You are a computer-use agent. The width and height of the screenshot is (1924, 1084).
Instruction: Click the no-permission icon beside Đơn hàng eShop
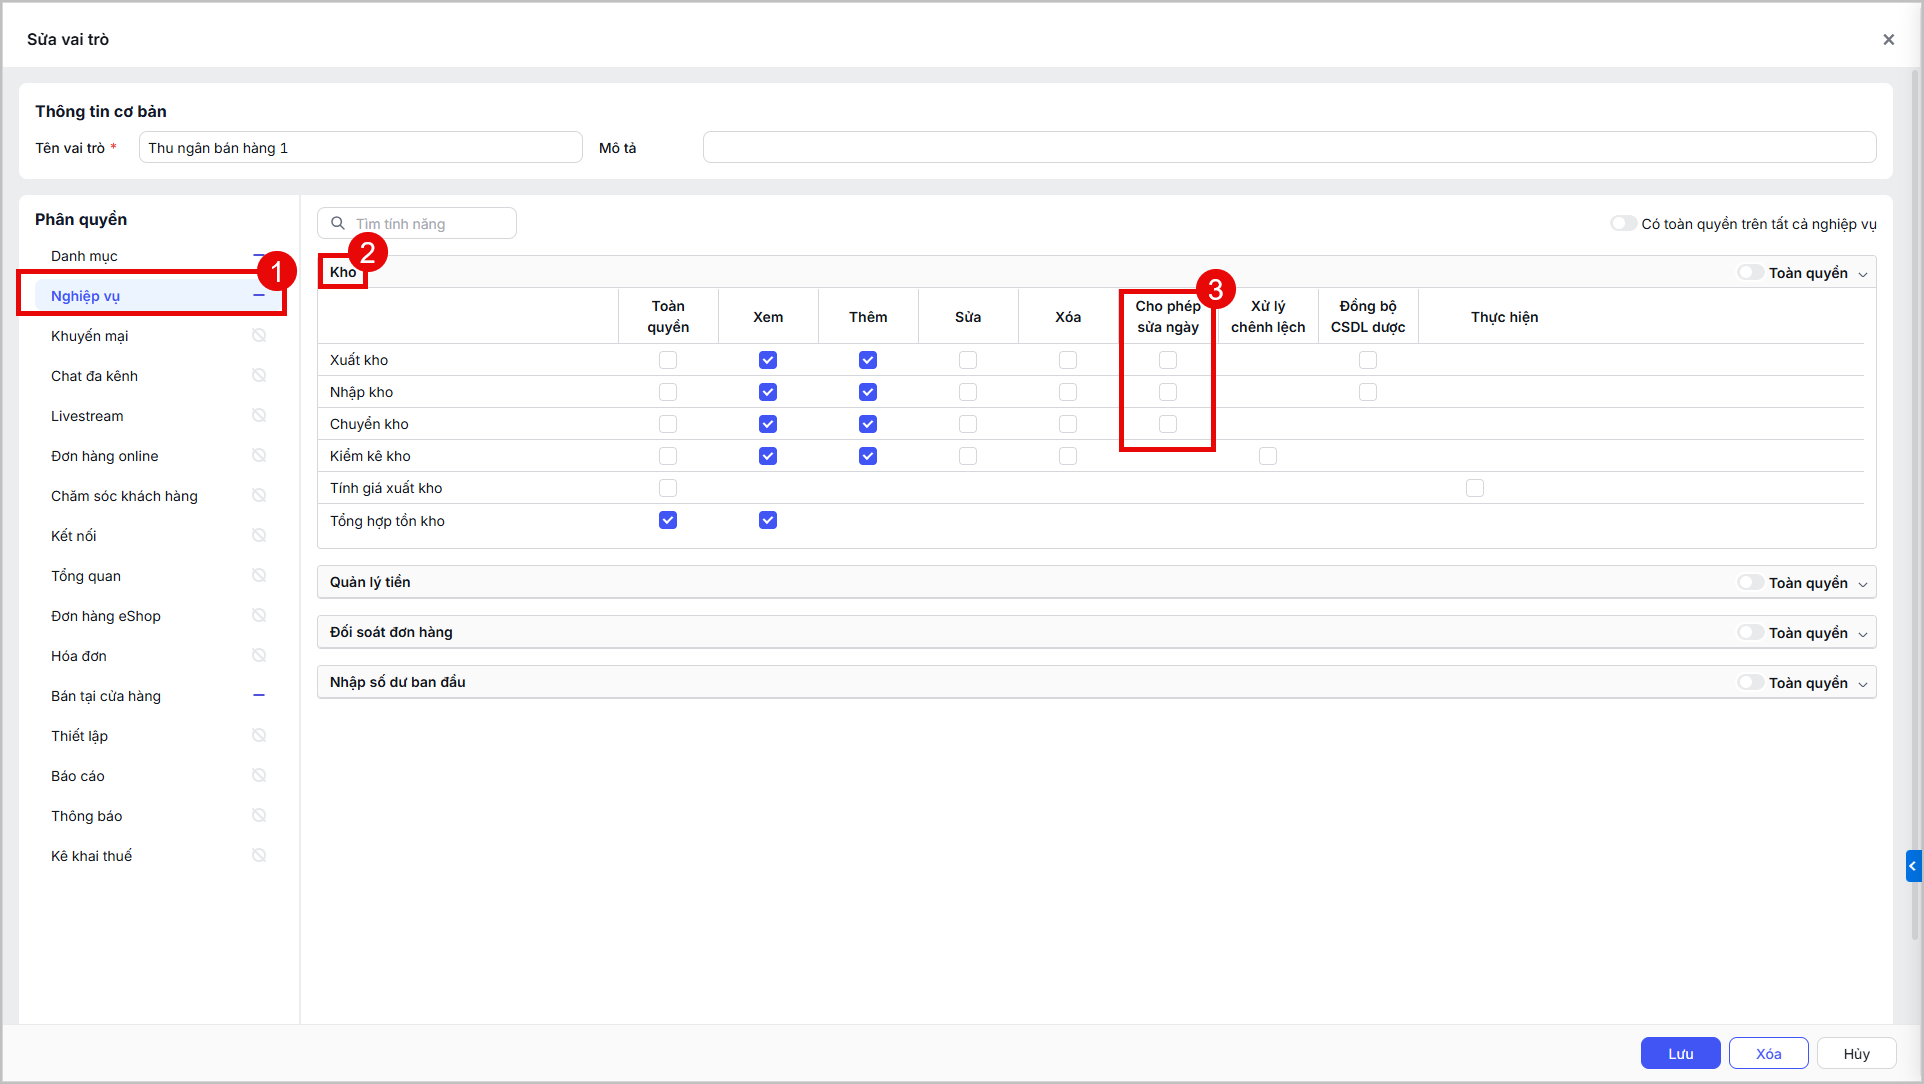[x=259, y=616]
